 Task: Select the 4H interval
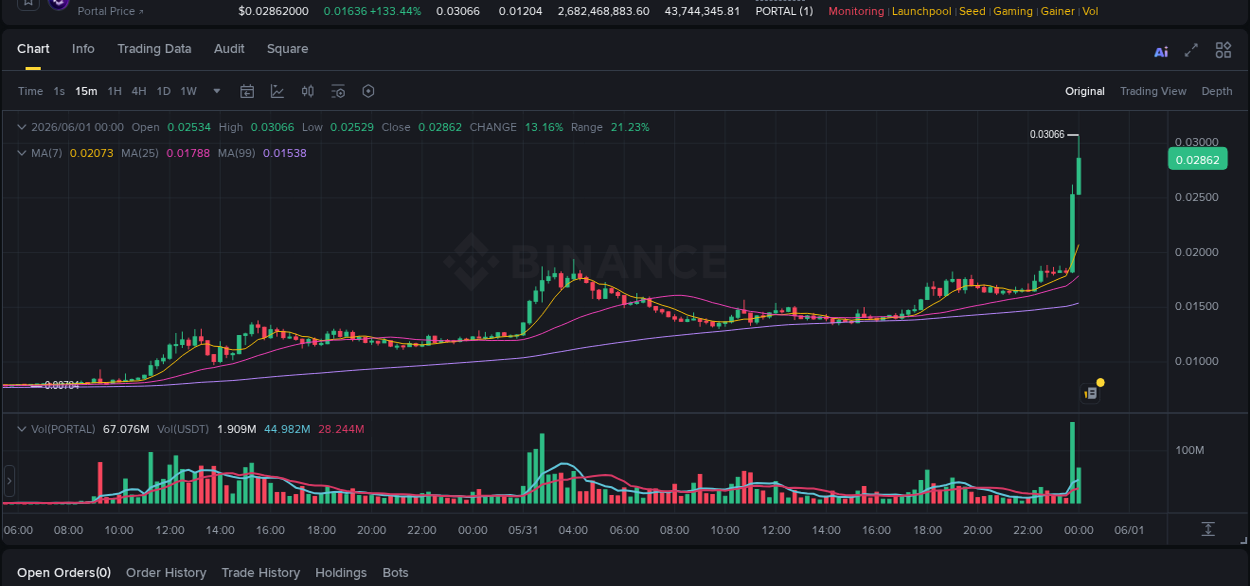[x=139, y=91]
